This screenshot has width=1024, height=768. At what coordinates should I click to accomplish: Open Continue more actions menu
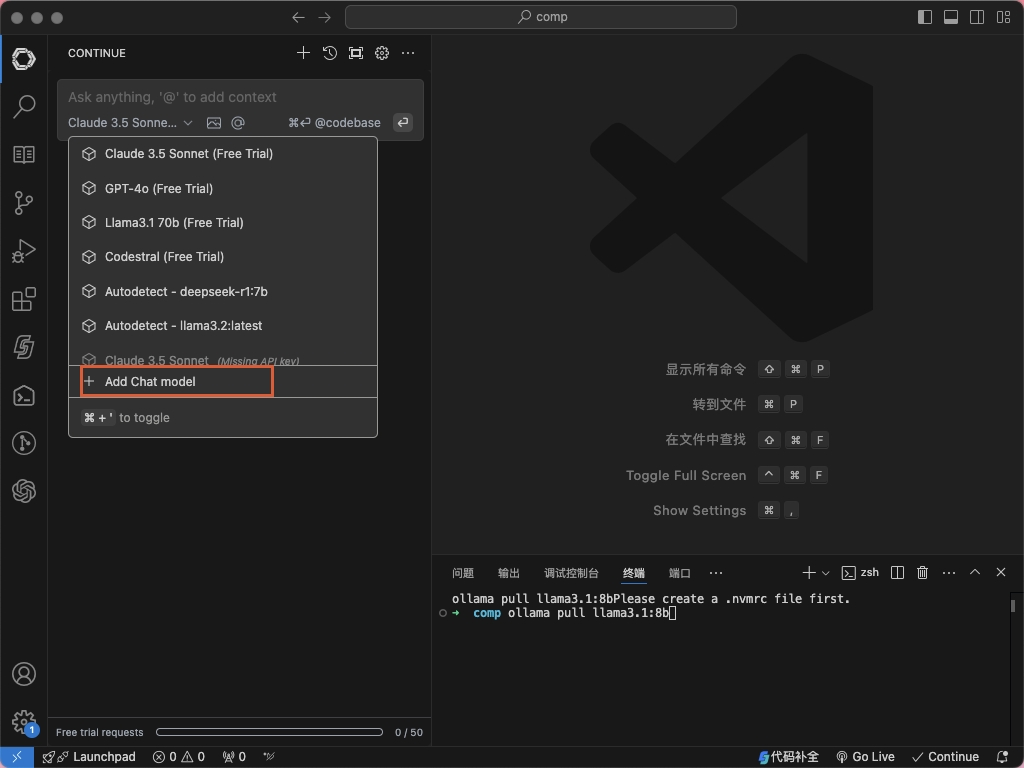[x=408, y=53]
